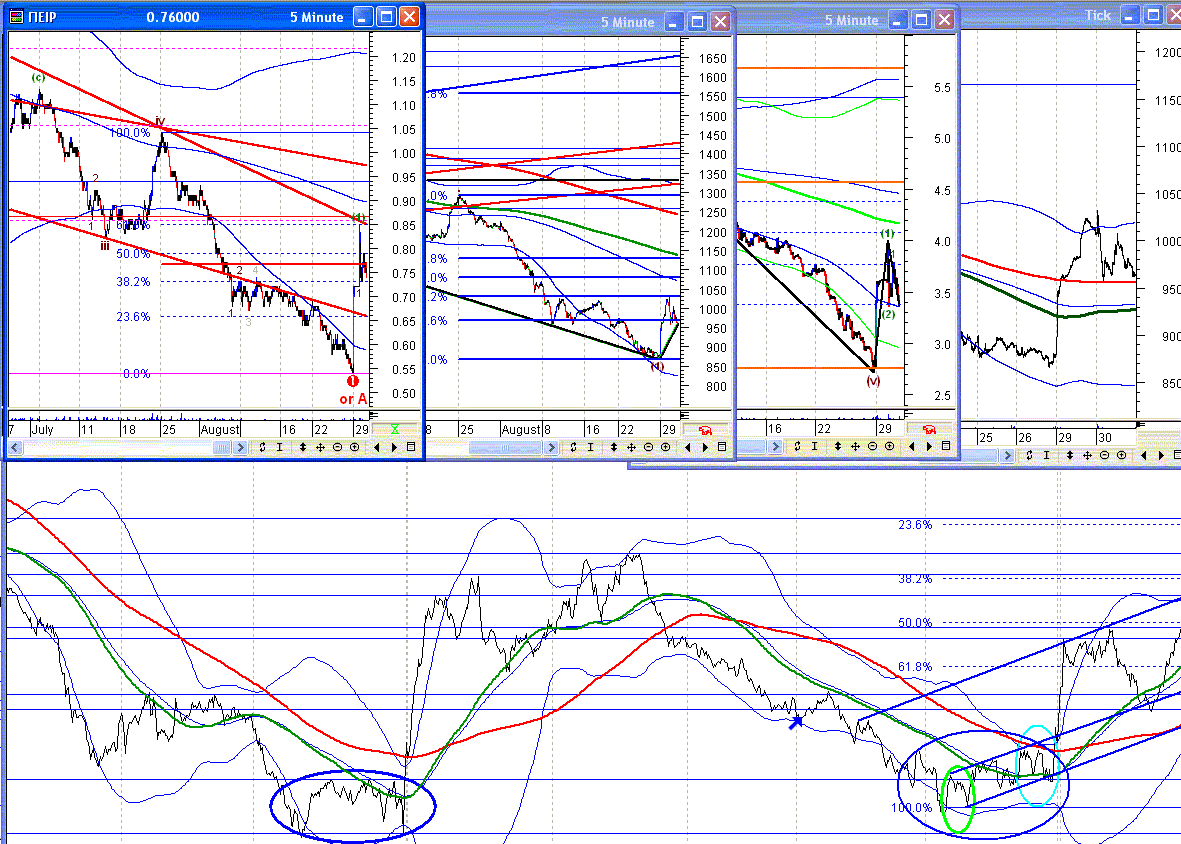Click the vertical scale arrows in the second chart toolbar
The image size is (1181, 844).
pos(613,447)
